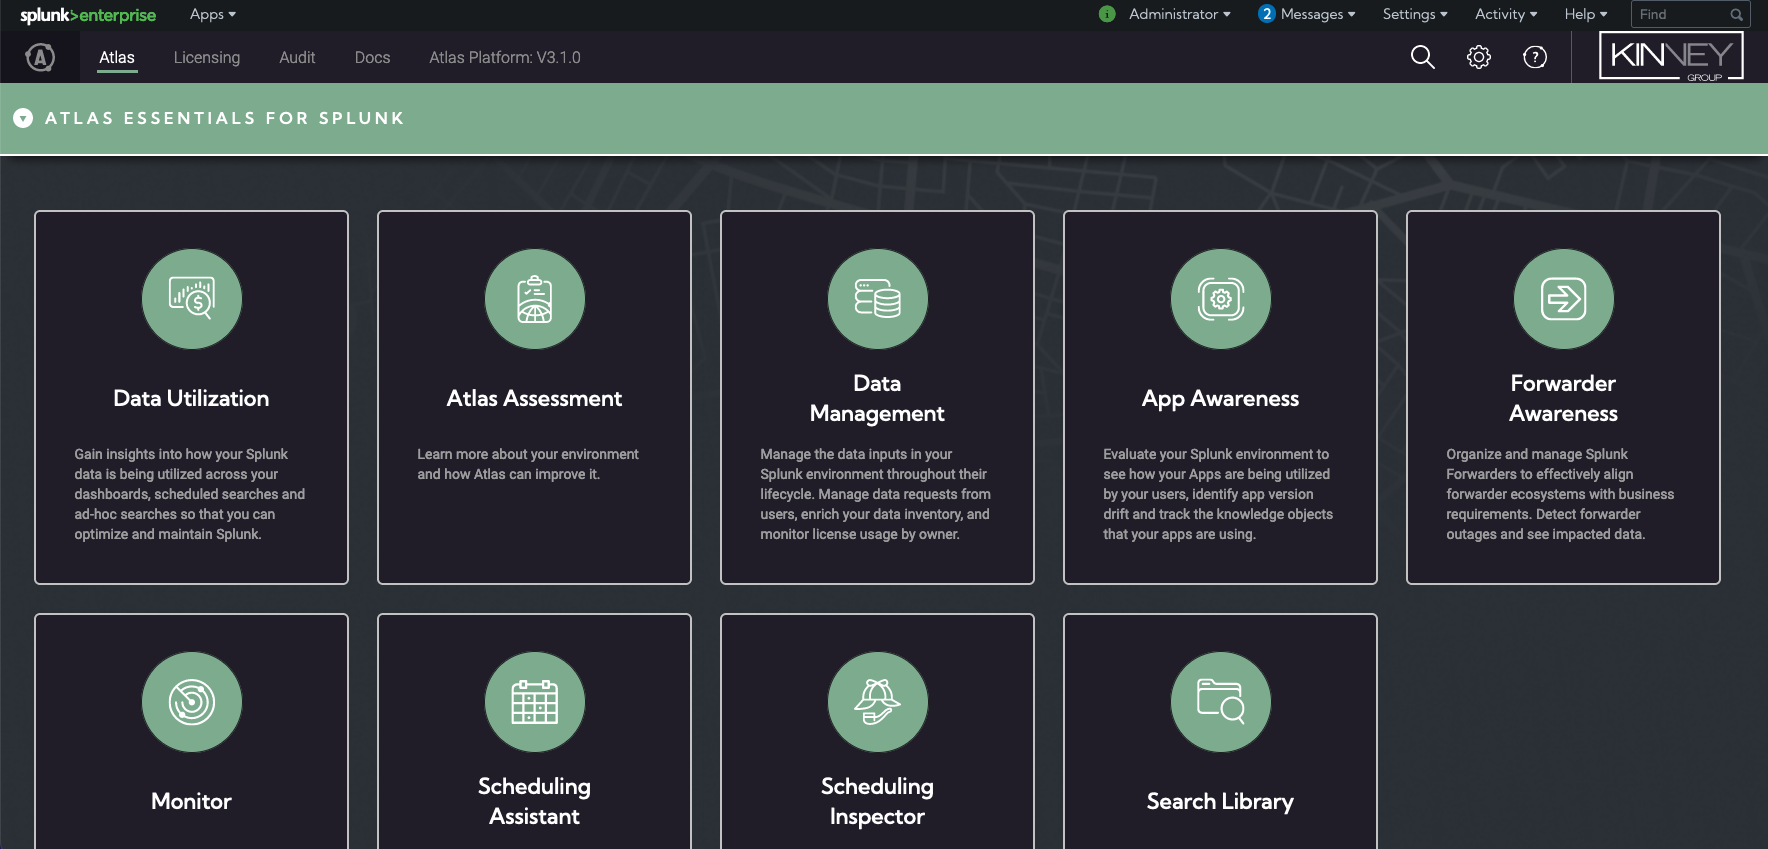This screenshot has height=849, width=1768.
Task: Open the Docs tab
Action: point(372,58)
